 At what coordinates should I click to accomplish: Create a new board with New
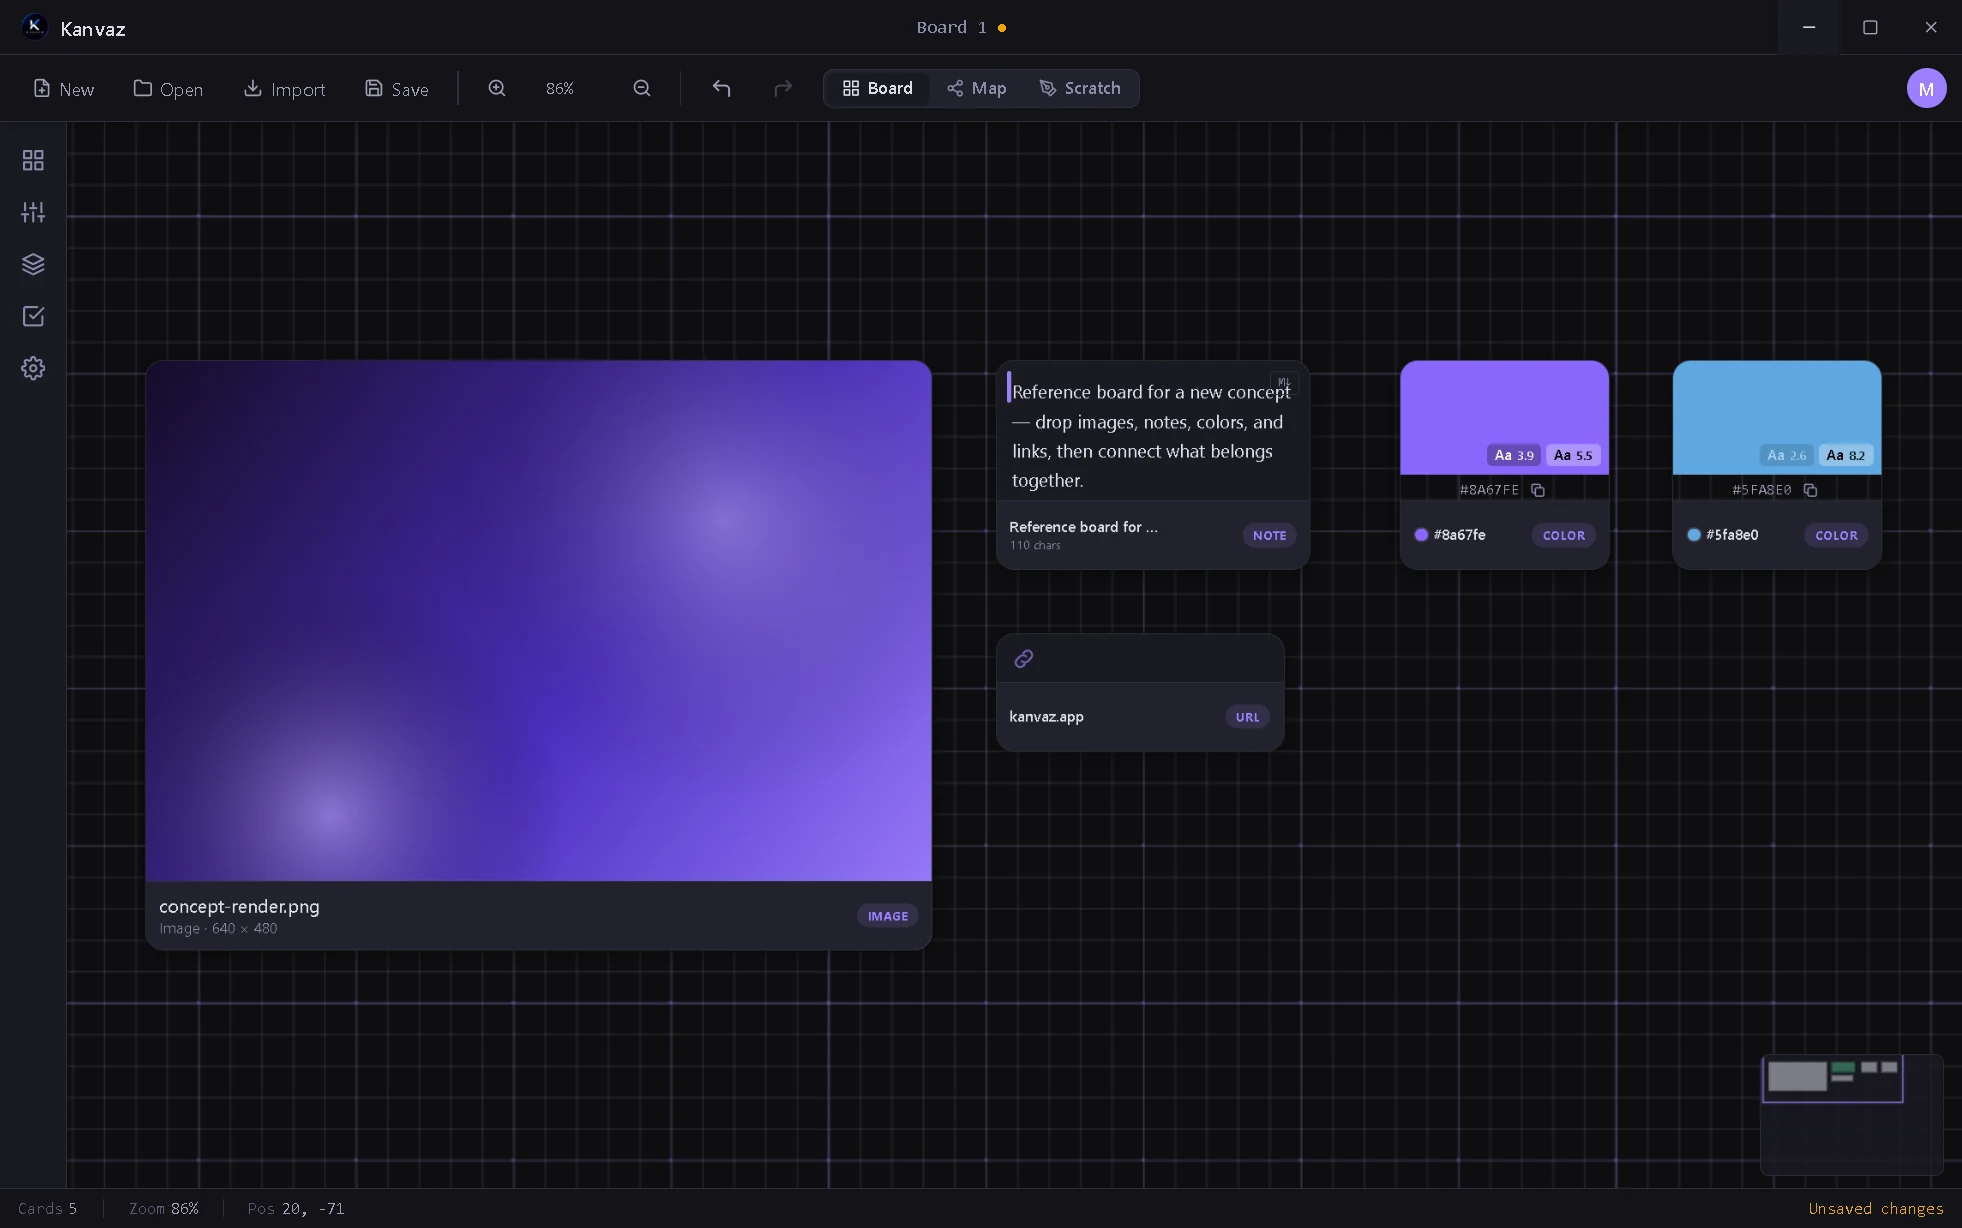(x=63, y=88)
